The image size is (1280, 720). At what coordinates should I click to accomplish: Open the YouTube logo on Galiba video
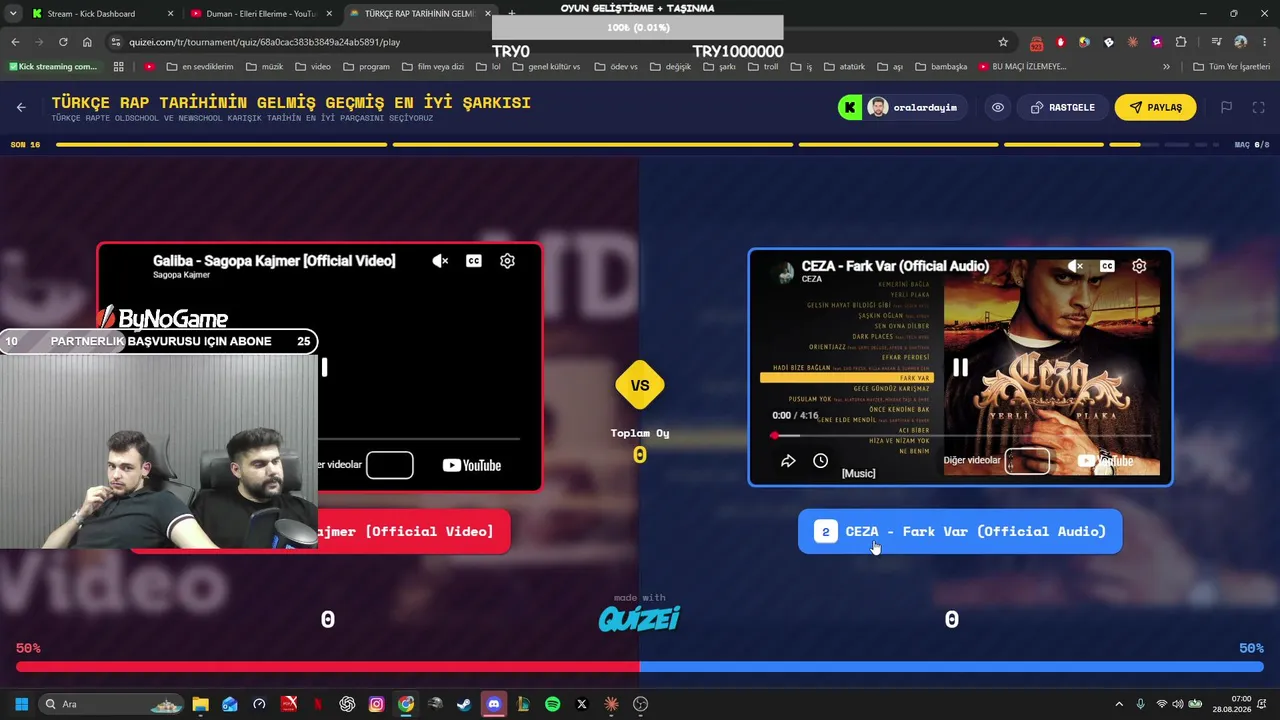[x=472, y=465]
